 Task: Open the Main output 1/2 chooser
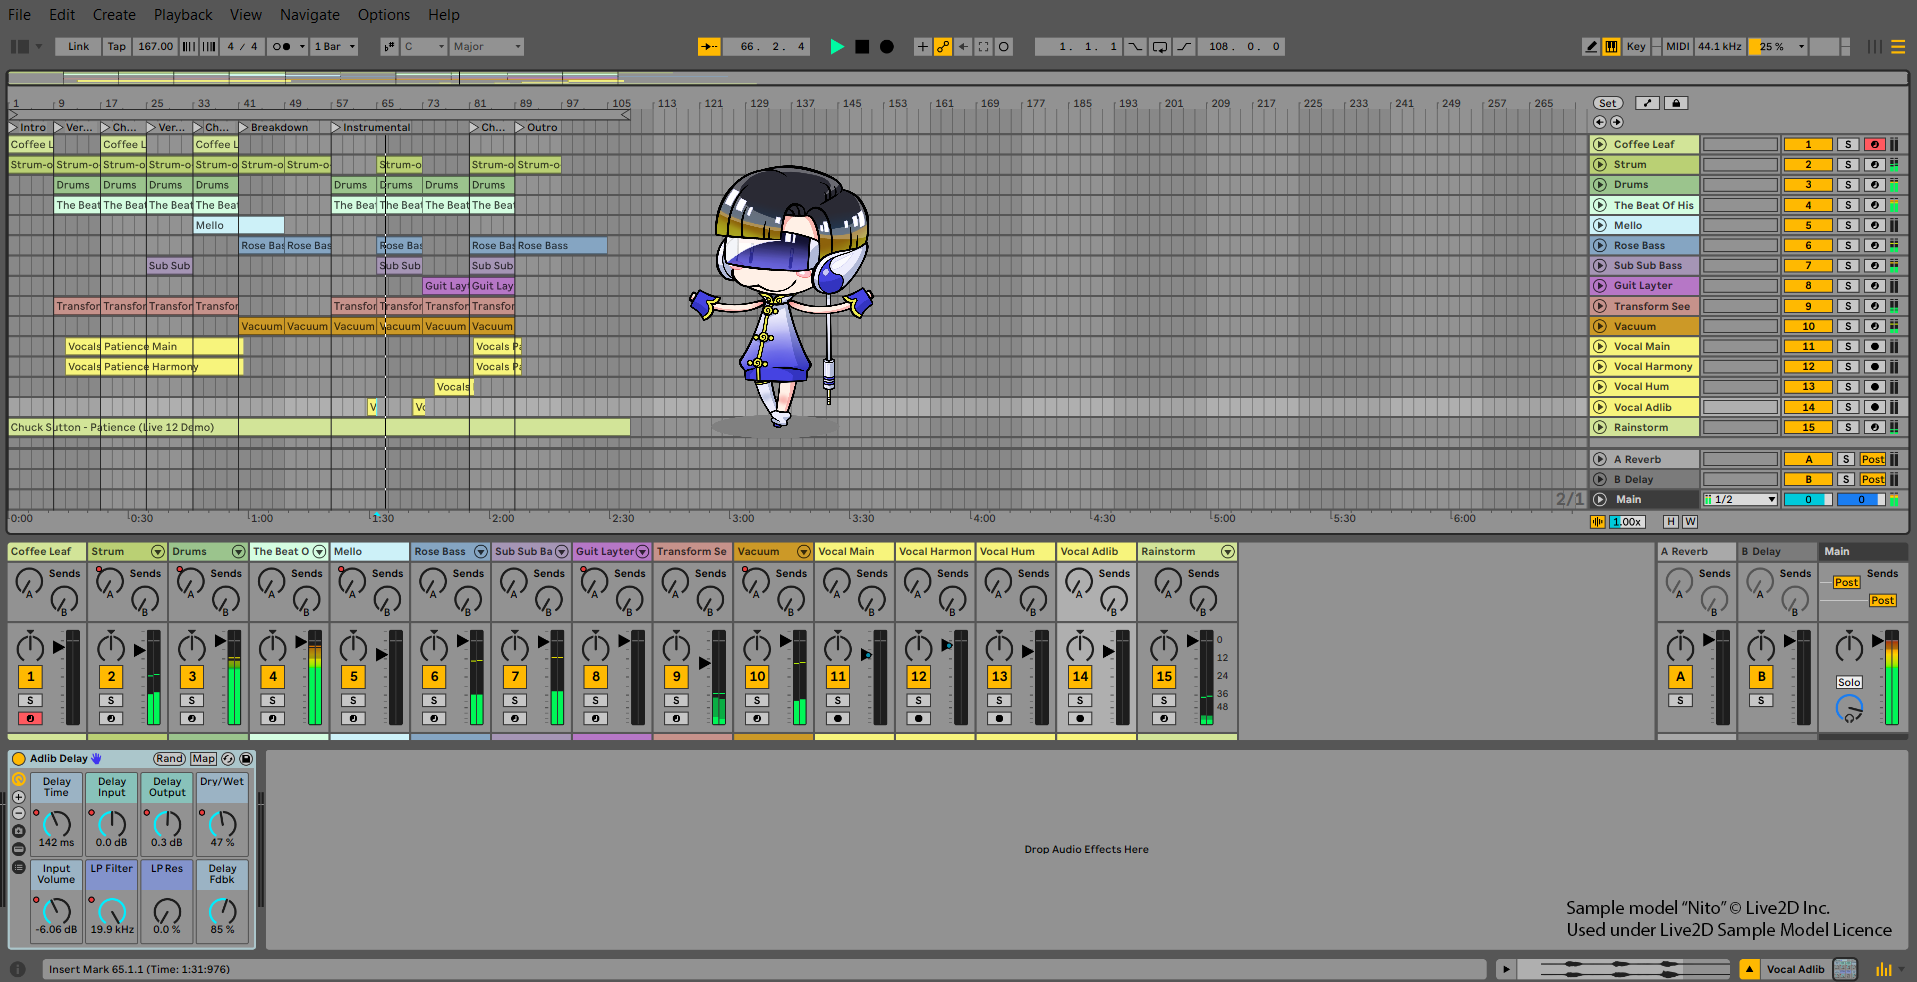(1740, 500)
